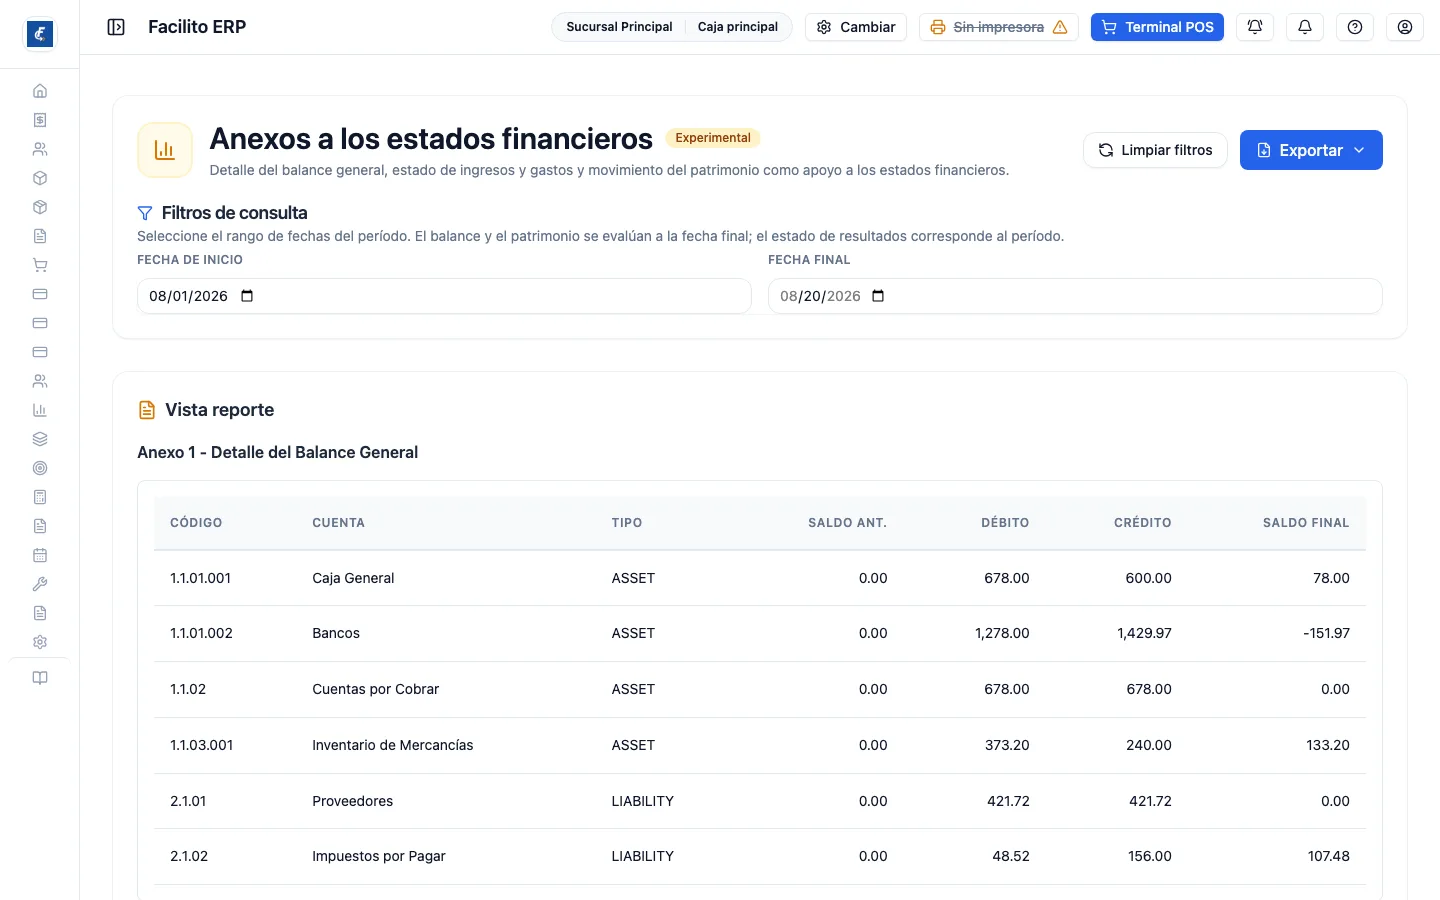Click the Fecha de inicio date field
This screenshot has height=900, width=1440.
(x=444, y=296)
